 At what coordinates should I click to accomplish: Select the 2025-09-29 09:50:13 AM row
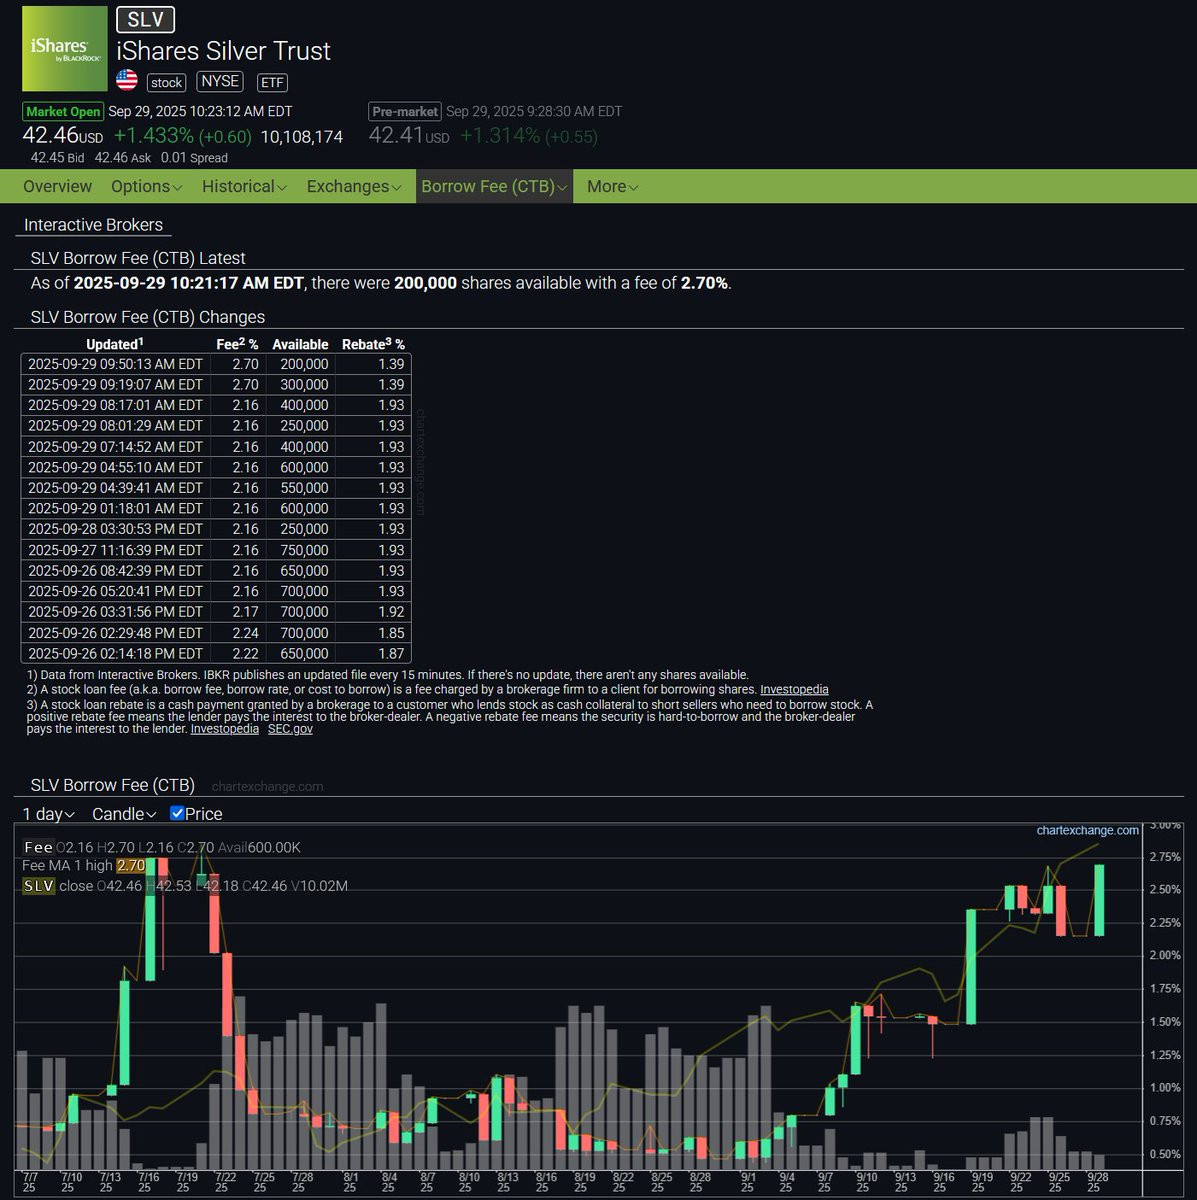tap(216, 364)
